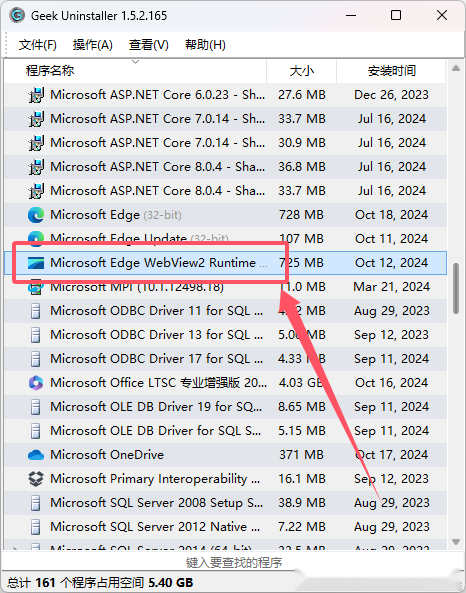Click the SQL Server 2008 Setup icon
The height and width of the screenshot is (593, 466).
click(x=36, y=503)
